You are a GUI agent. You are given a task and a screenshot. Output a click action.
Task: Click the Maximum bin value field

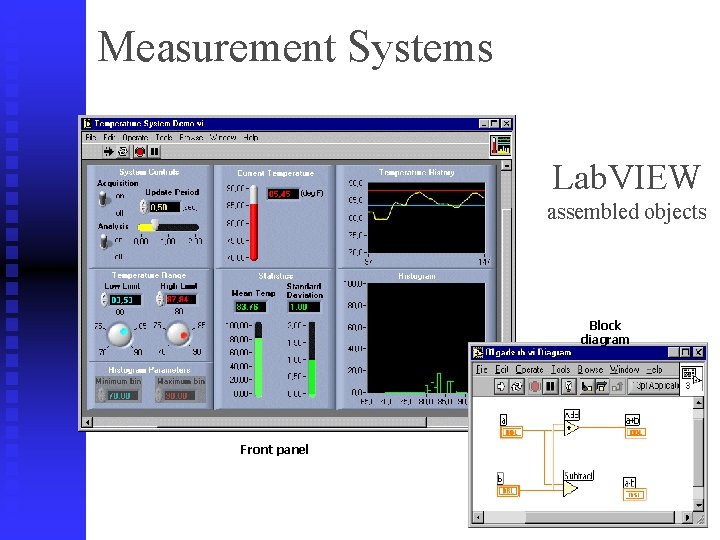pos(179,395)
